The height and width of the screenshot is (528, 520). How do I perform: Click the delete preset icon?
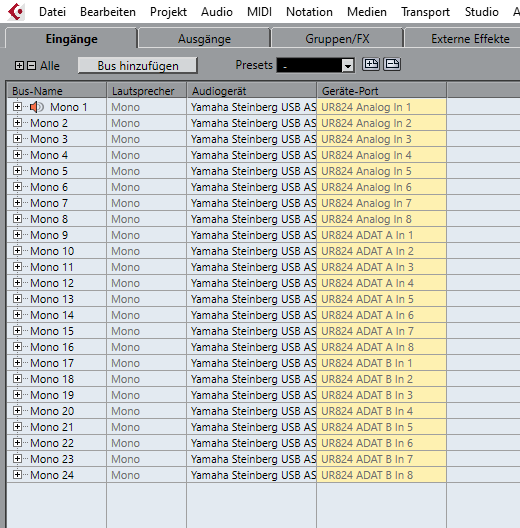(x=392, y=64)
